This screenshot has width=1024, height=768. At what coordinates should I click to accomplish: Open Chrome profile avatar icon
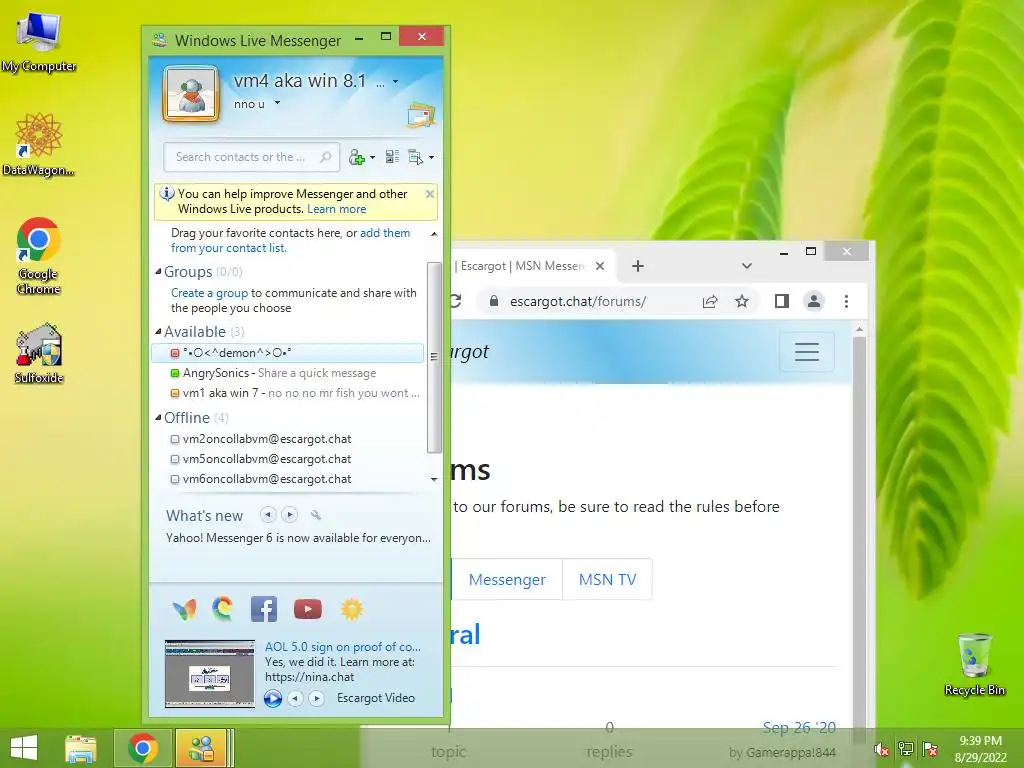tap(814, 301)
